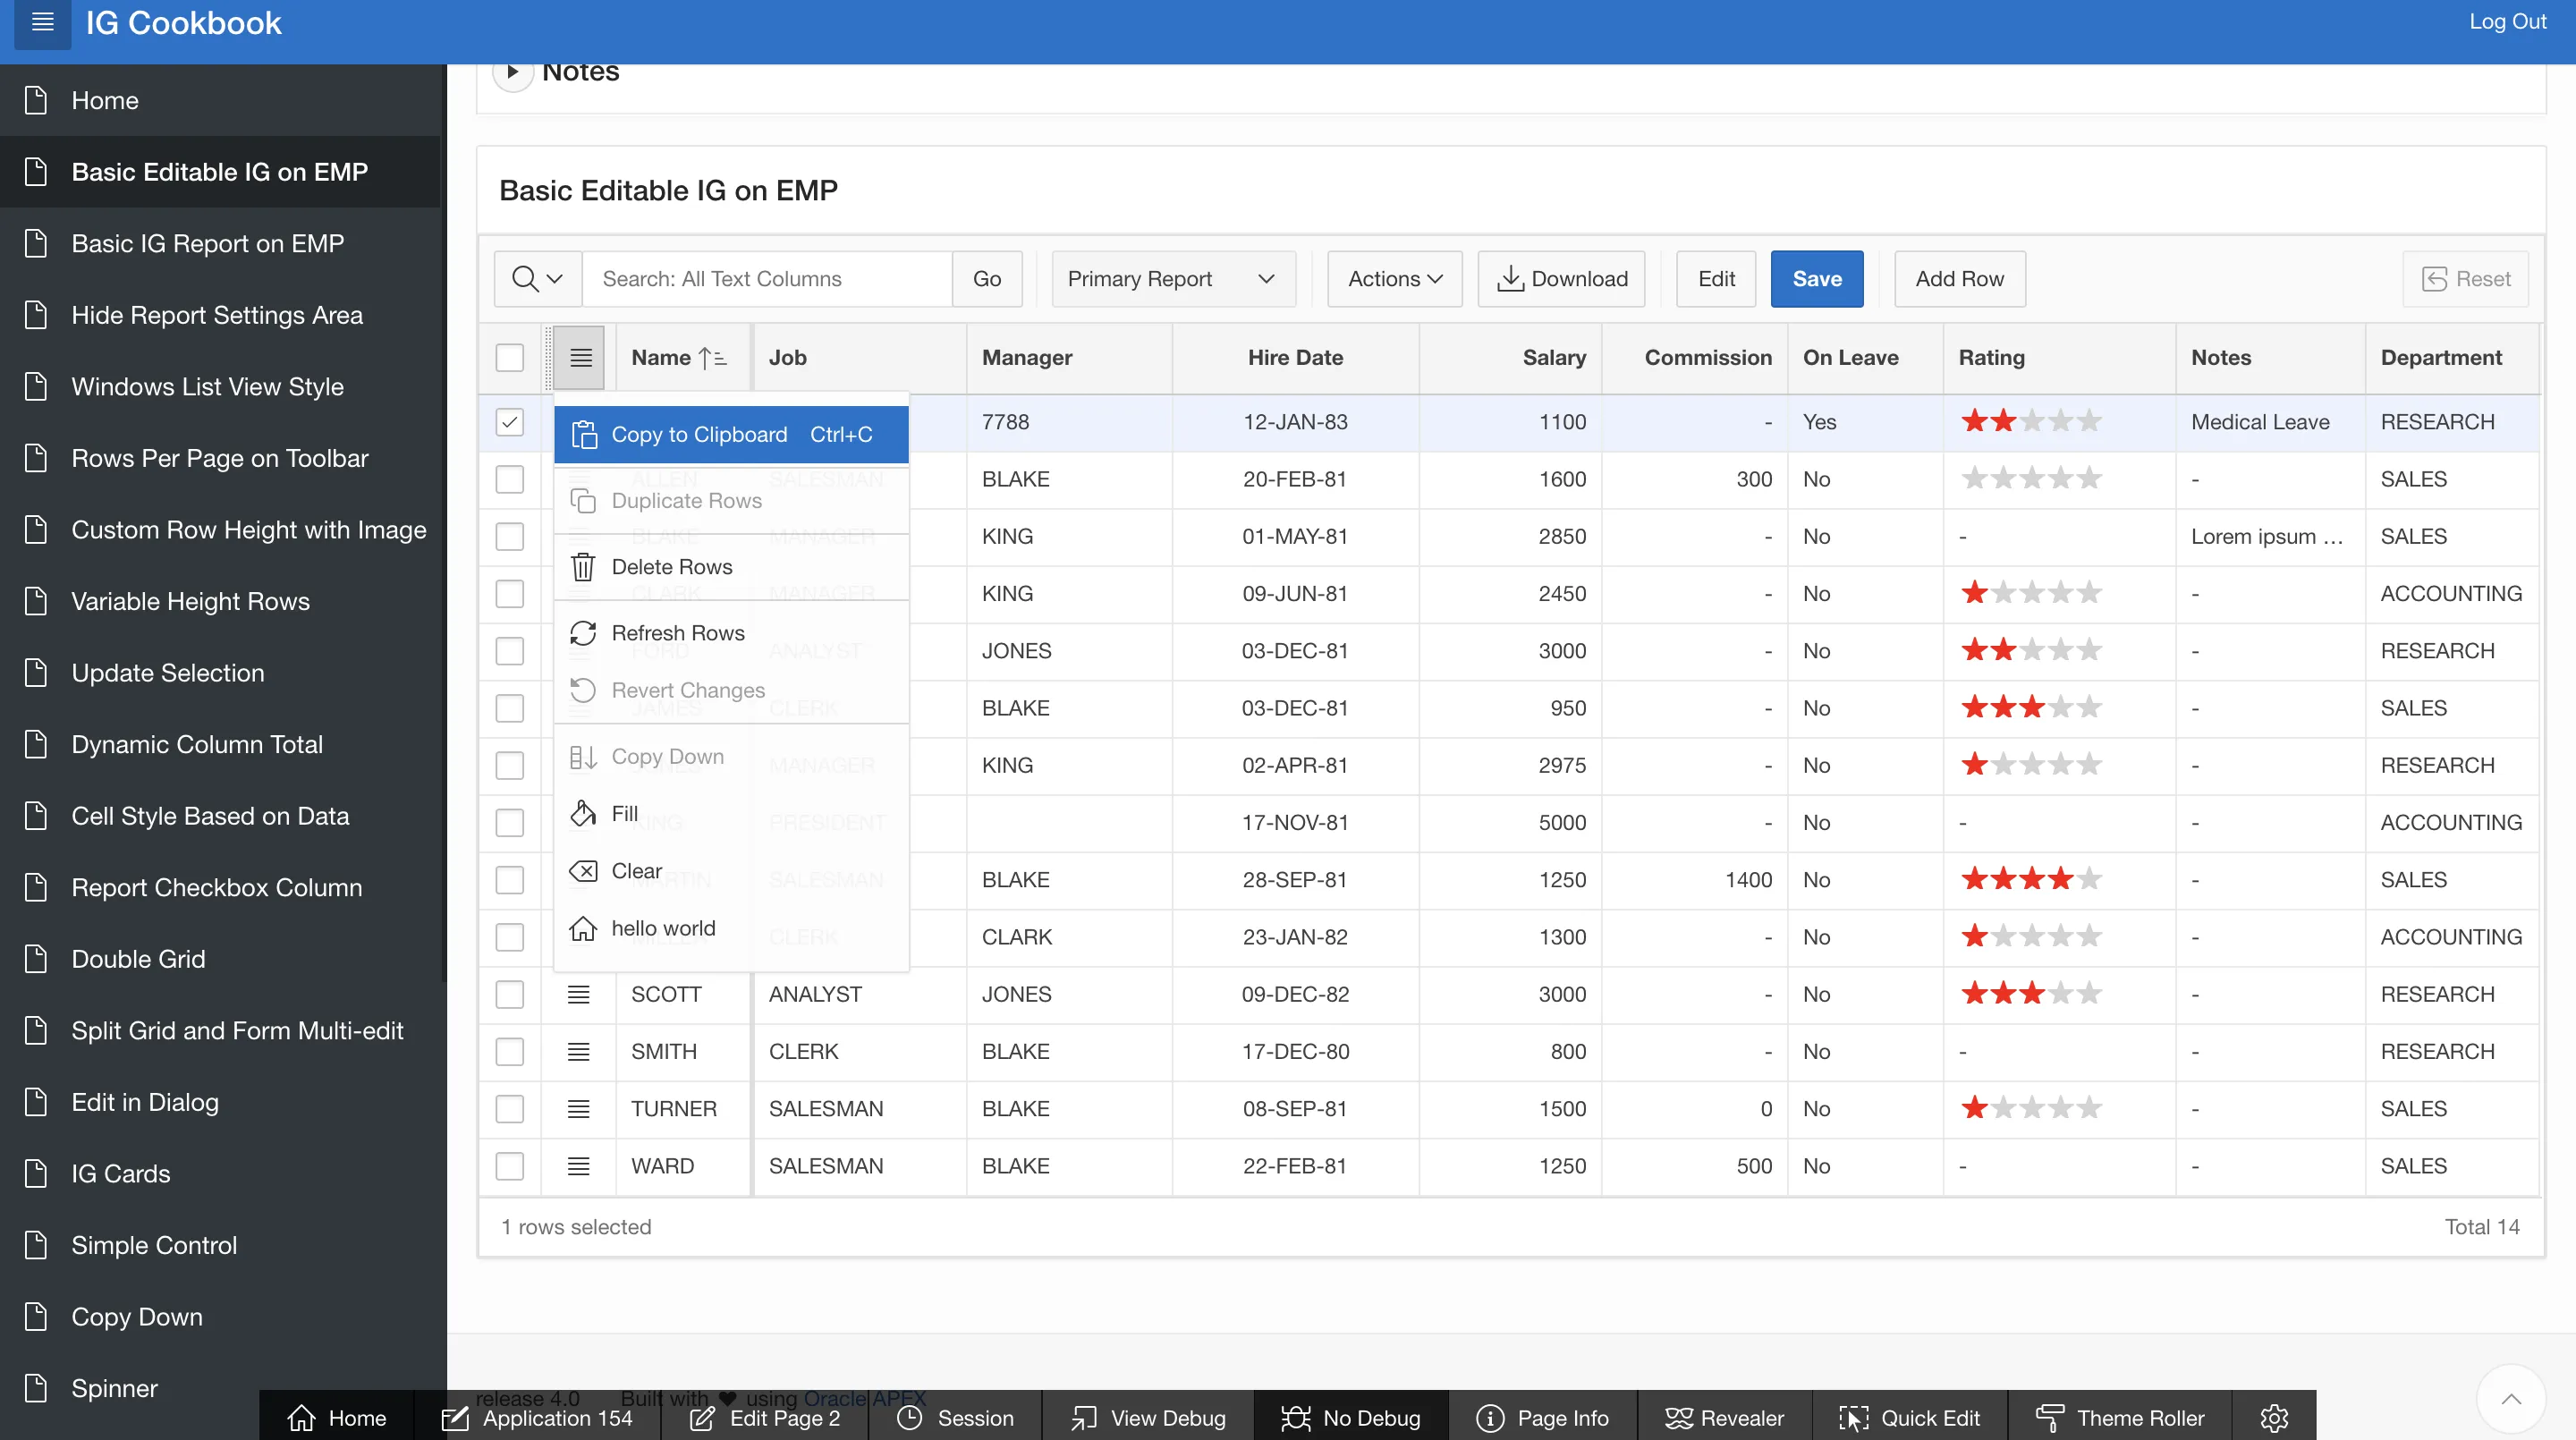Open Quick Edit in developer toolbar
2576x1440 pixels.
point(1909,1418)
